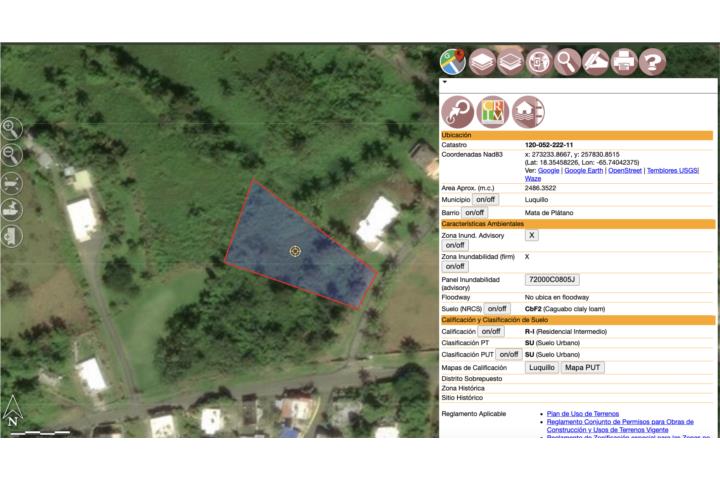
Task: Click the center crosshair marker on parcel
Action: coord(295,250)
